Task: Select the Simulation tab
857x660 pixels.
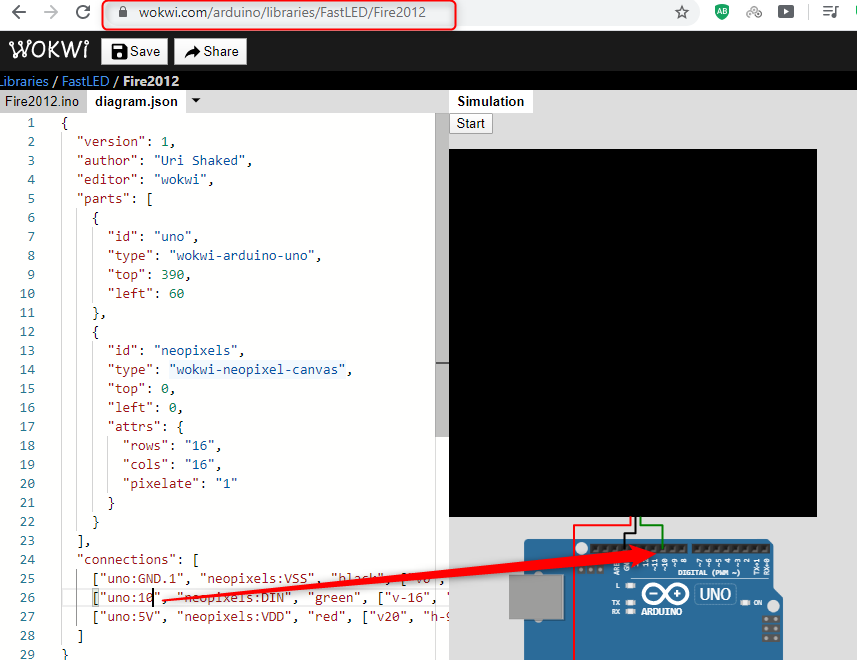Action: pos(490,101)
